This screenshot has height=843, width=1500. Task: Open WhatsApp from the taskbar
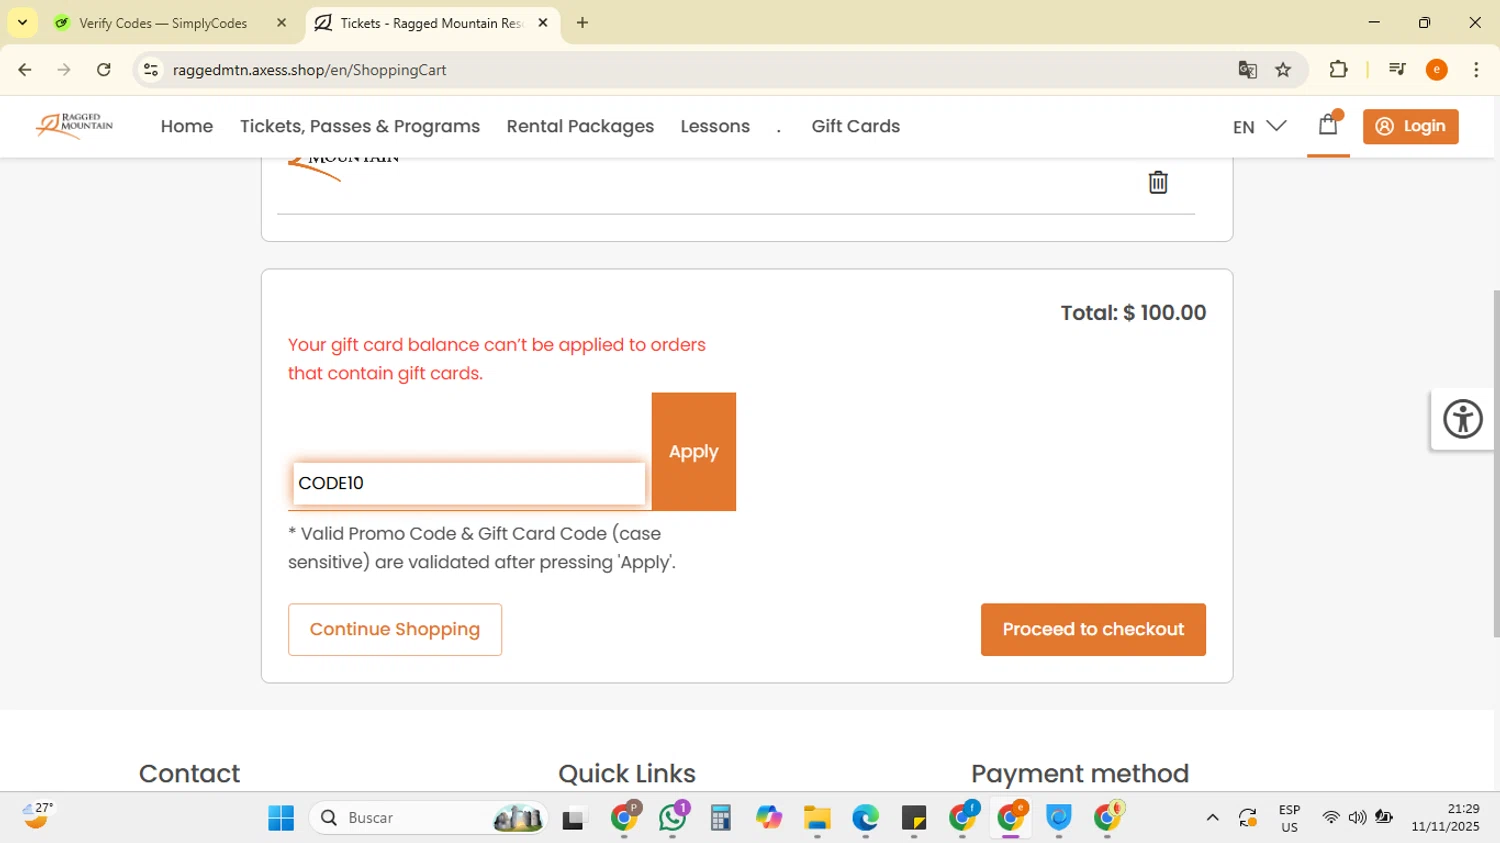673,818
